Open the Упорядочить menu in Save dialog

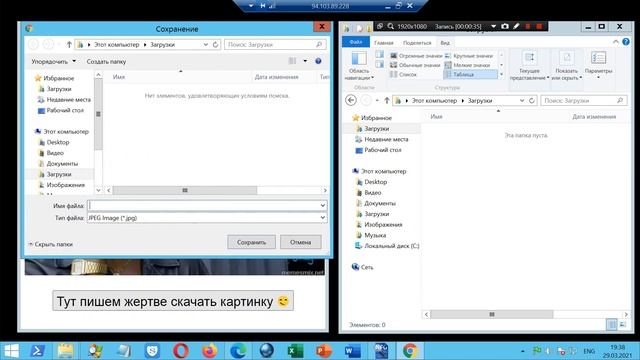53,62
